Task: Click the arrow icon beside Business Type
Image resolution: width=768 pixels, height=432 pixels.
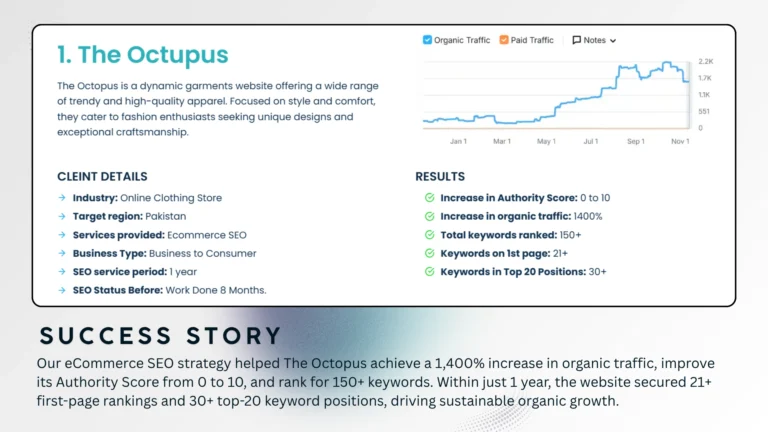Action: tap(62, 253)
